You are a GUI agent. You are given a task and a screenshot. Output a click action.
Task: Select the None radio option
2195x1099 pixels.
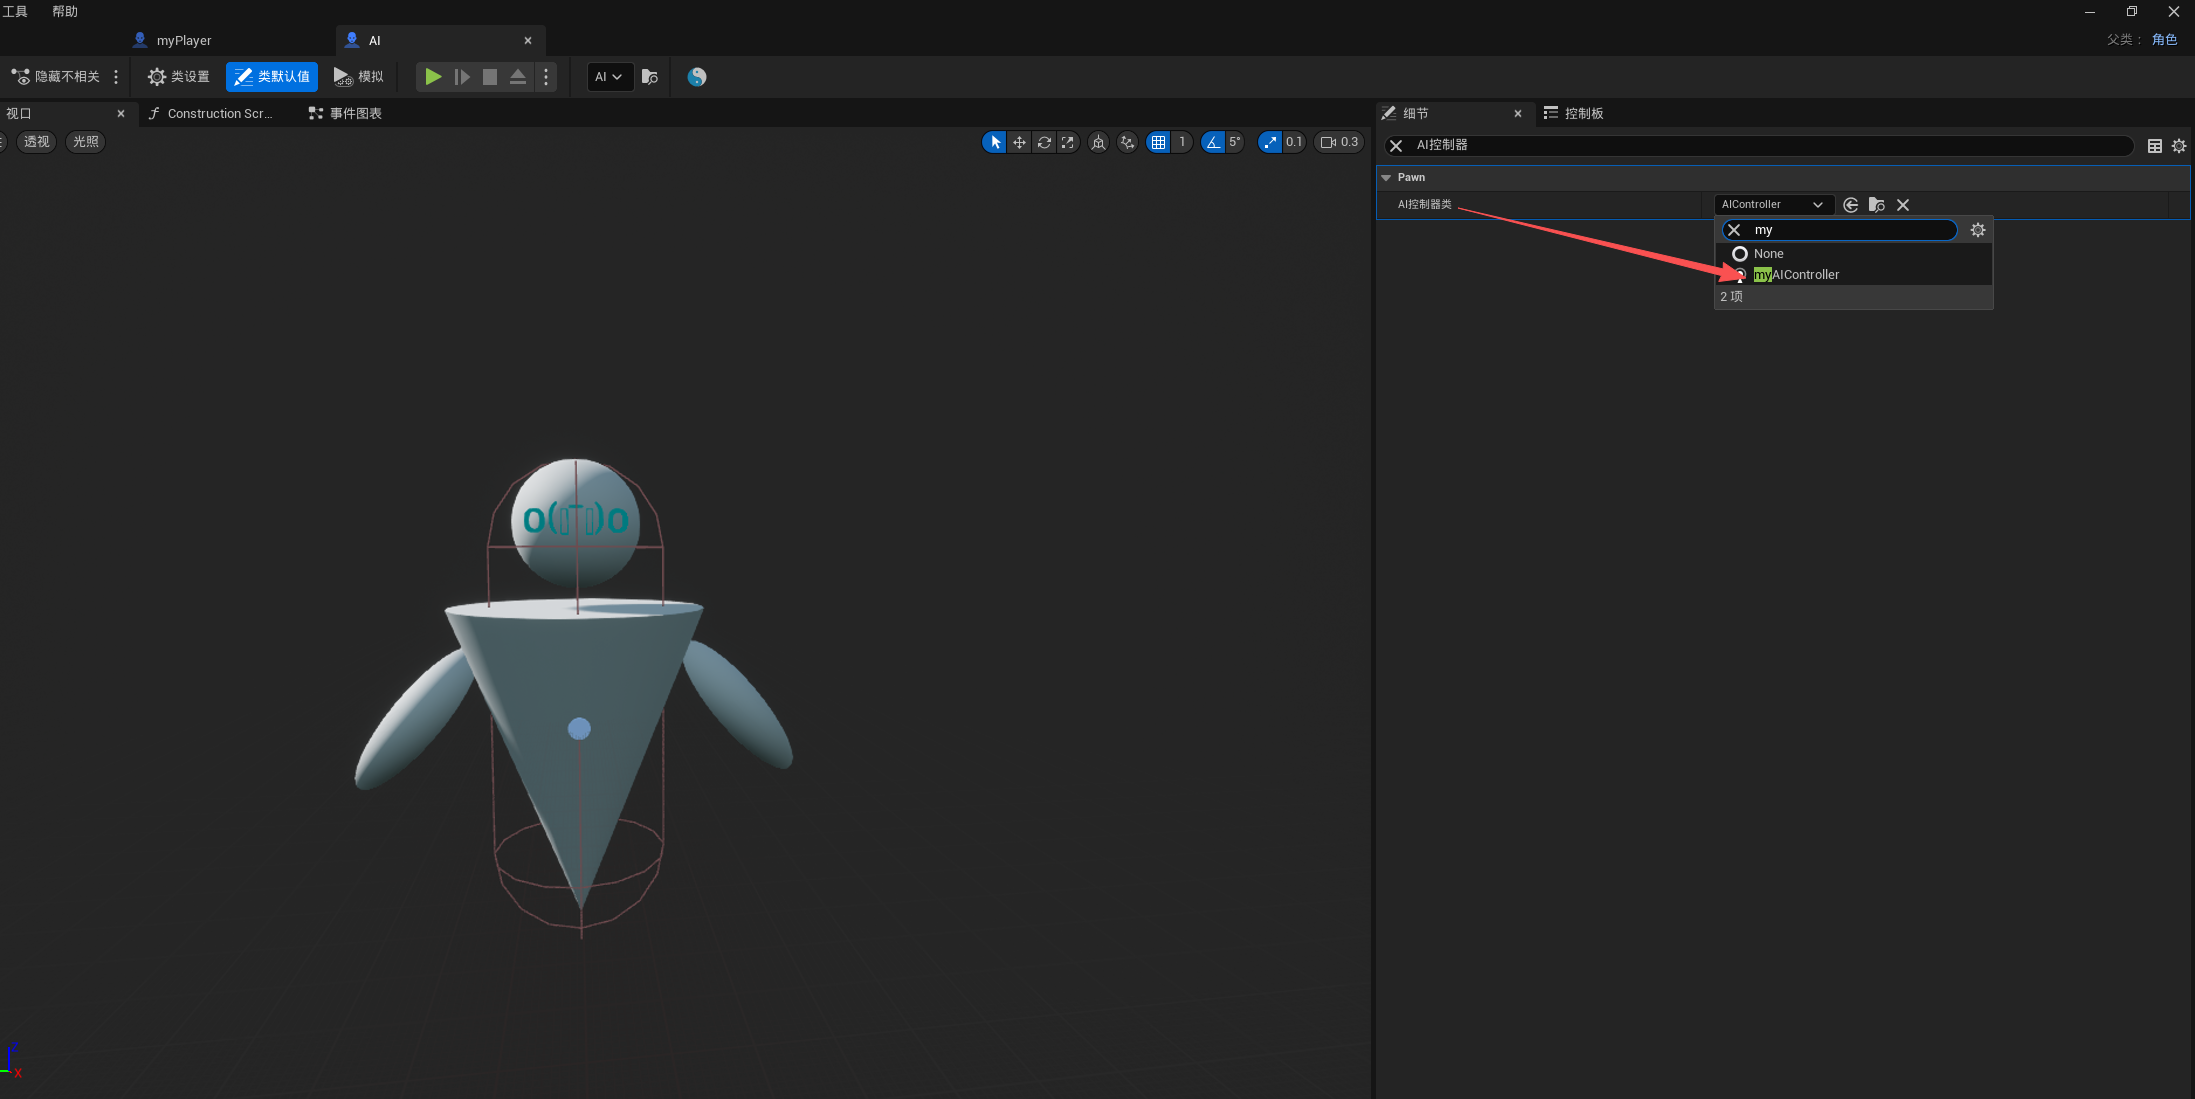point(1740,254)
